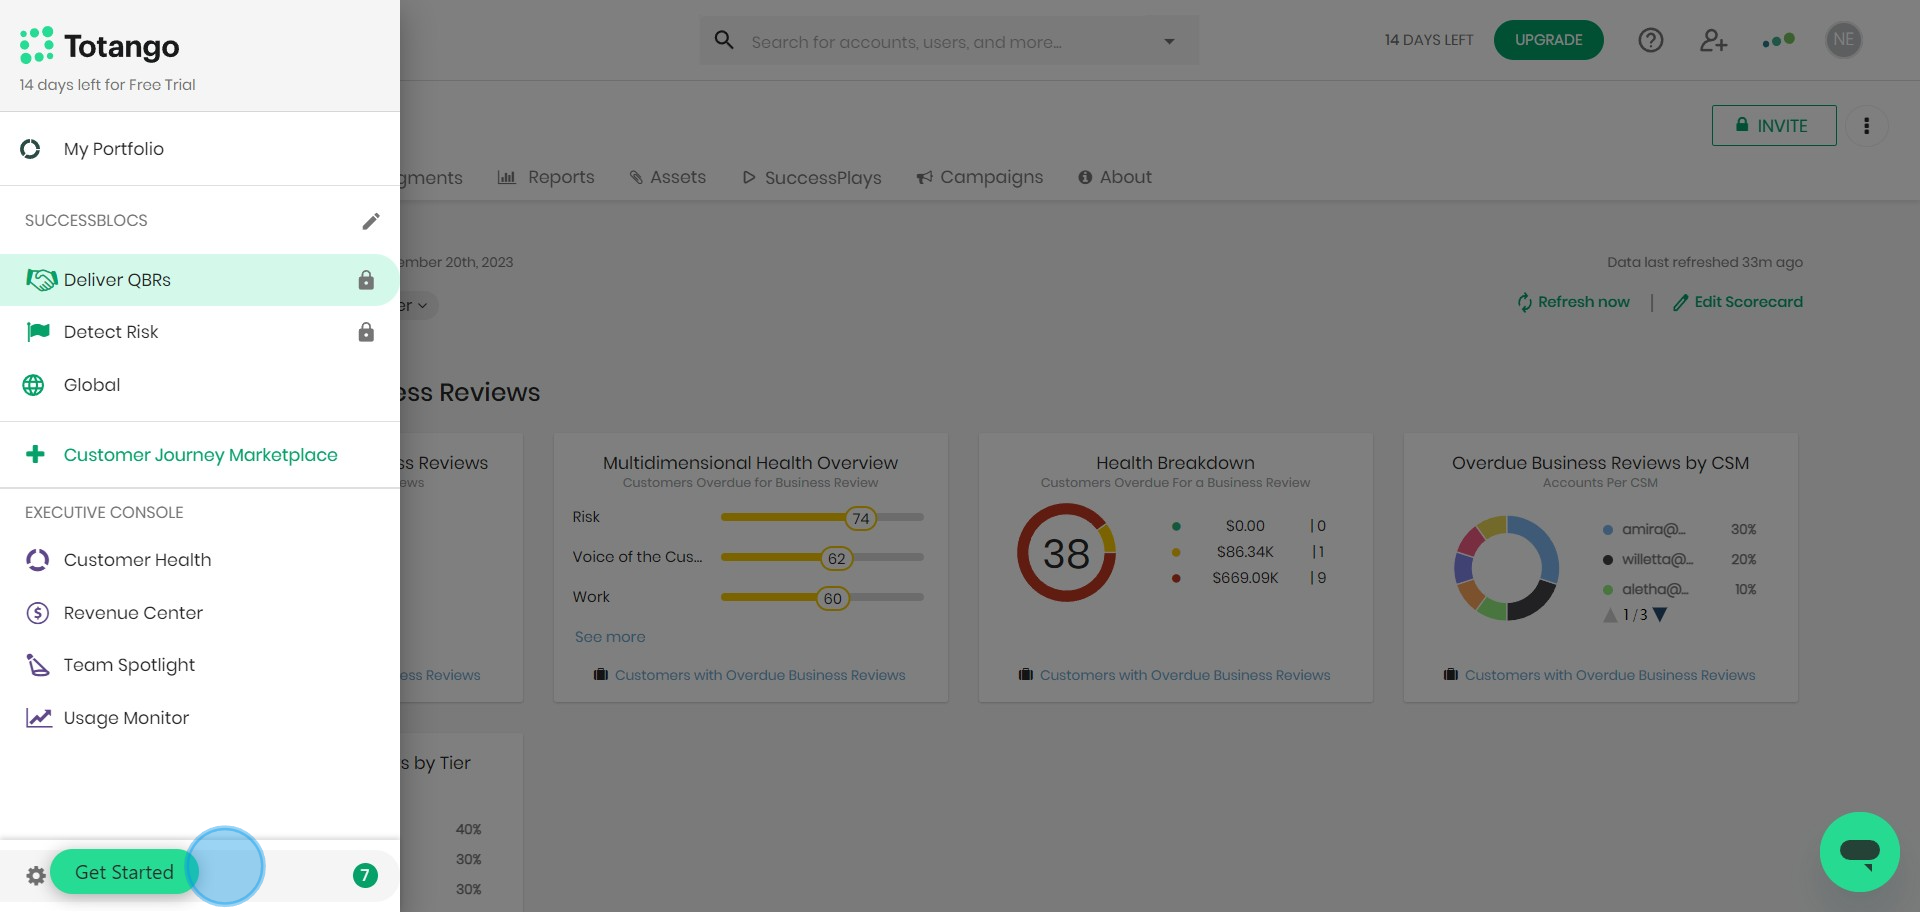Click the Usage Monitor chart icon

(38, 718)
